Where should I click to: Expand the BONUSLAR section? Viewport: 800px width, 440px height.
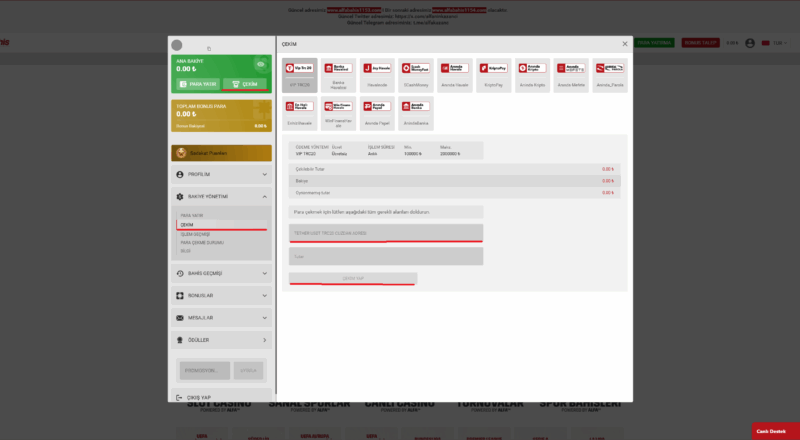221,296
